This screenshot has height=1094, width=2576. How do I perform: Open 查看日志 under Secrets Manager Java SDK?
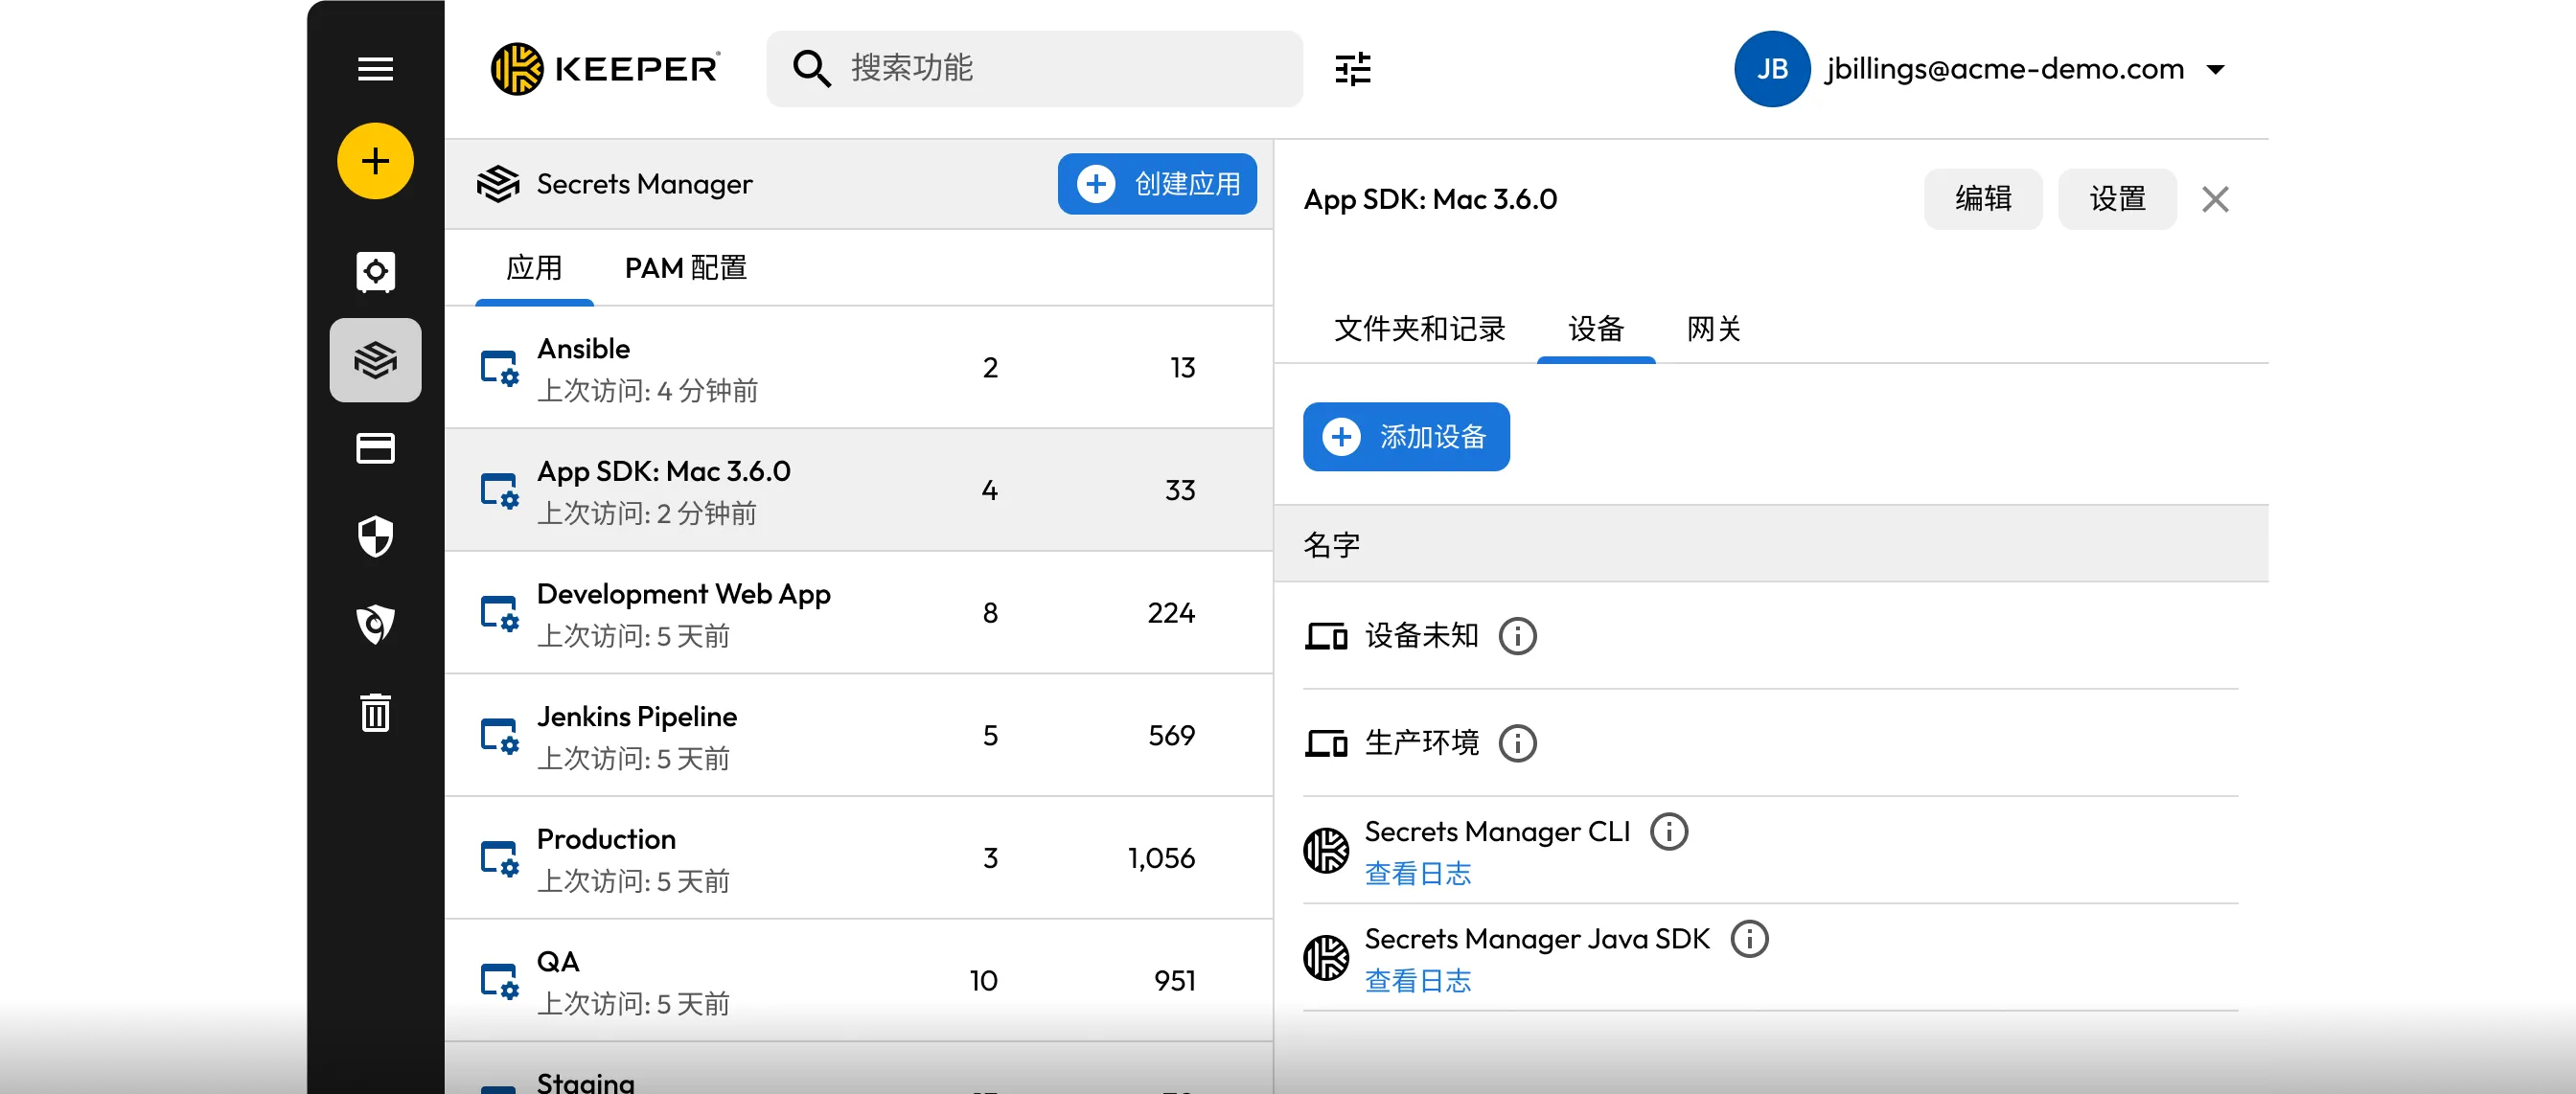pyautogui.click(x=1418, y=981)
